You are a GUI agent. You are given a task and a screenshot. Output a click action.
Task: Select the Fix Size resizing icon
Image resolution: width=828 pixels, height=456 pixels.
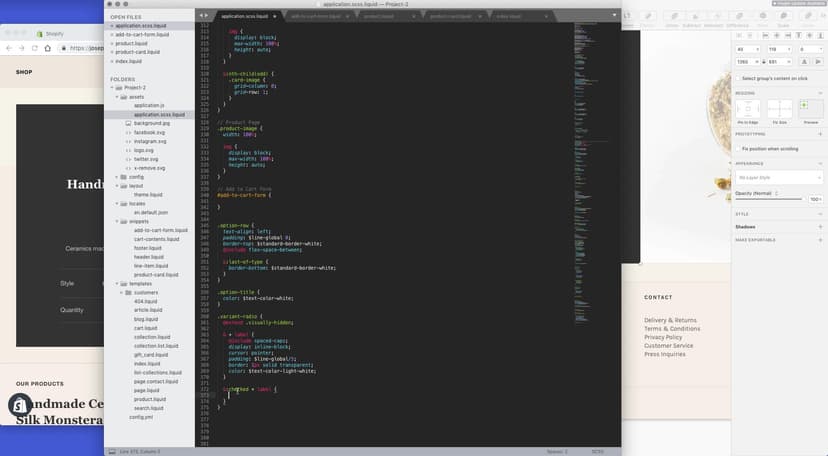coord(779,108)
